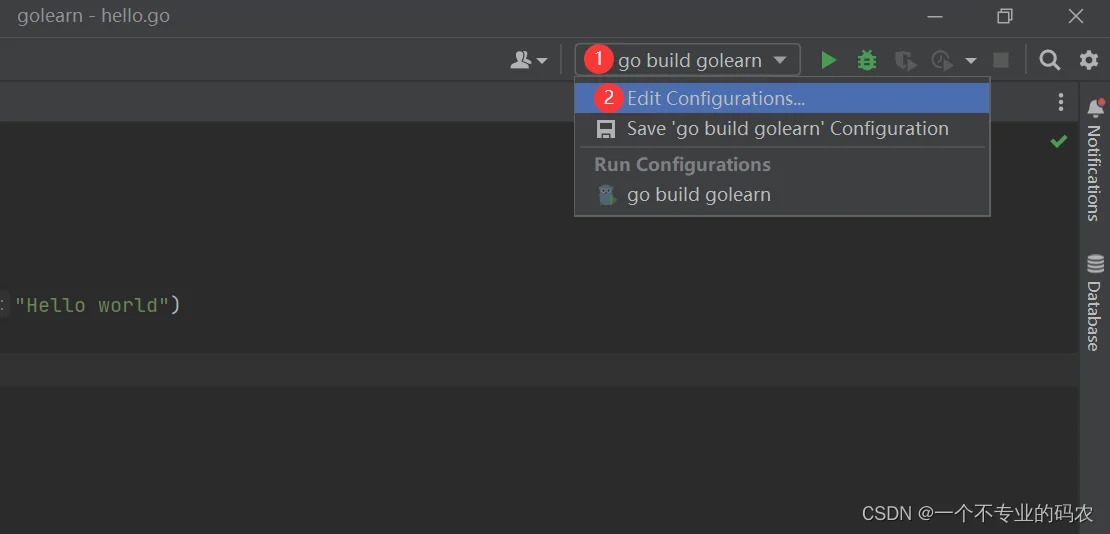Choose Save 'go build golearn' Configuration
This screenshot has width=1110, height=534.
[787, 128]
